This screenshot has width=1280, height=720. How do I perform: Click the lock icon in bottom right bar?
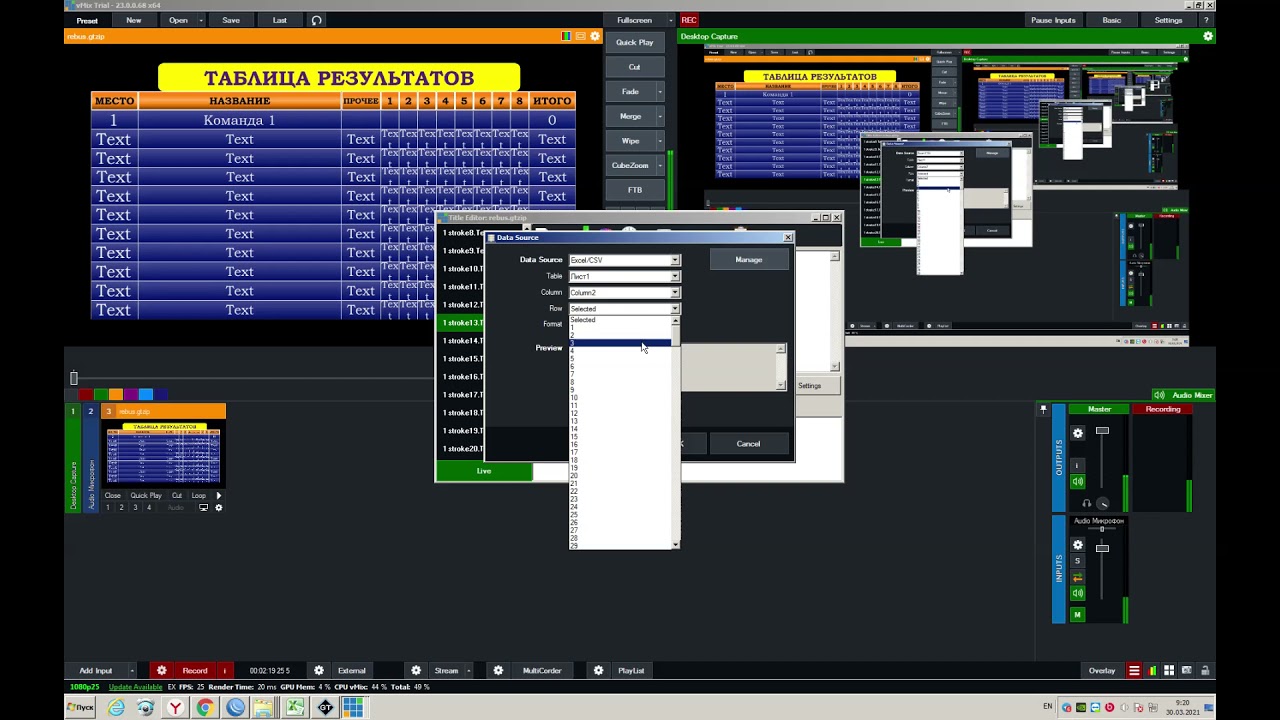point(1205,671)
